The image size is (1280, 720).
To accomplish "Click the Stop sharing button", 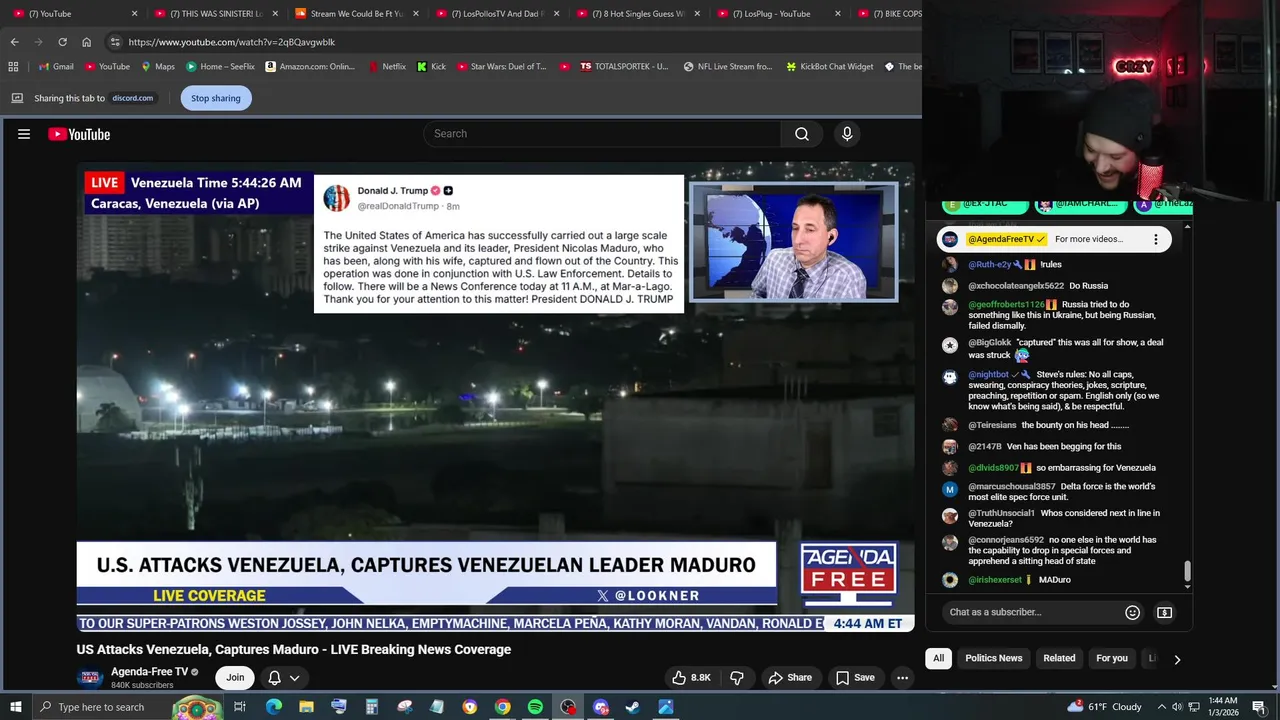I will [x=216, y=98].
